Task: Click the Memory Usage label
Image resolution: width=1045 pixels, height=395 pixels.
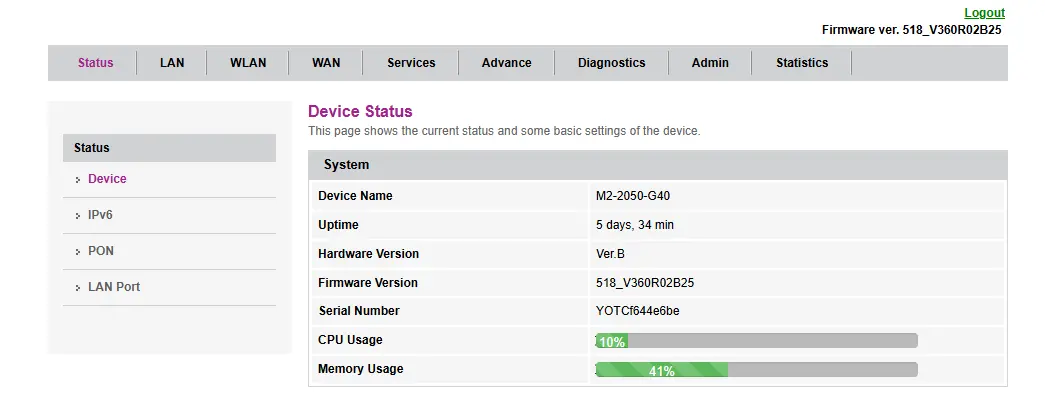Action: 361,368
